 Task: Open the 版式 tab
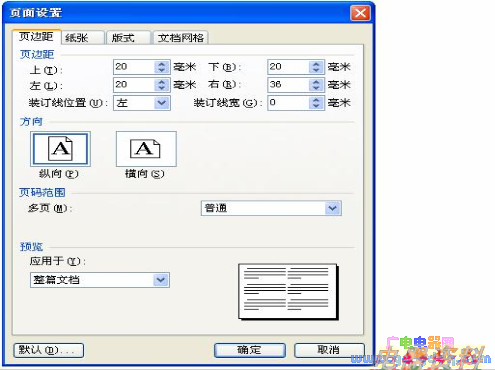coord(128,38)
